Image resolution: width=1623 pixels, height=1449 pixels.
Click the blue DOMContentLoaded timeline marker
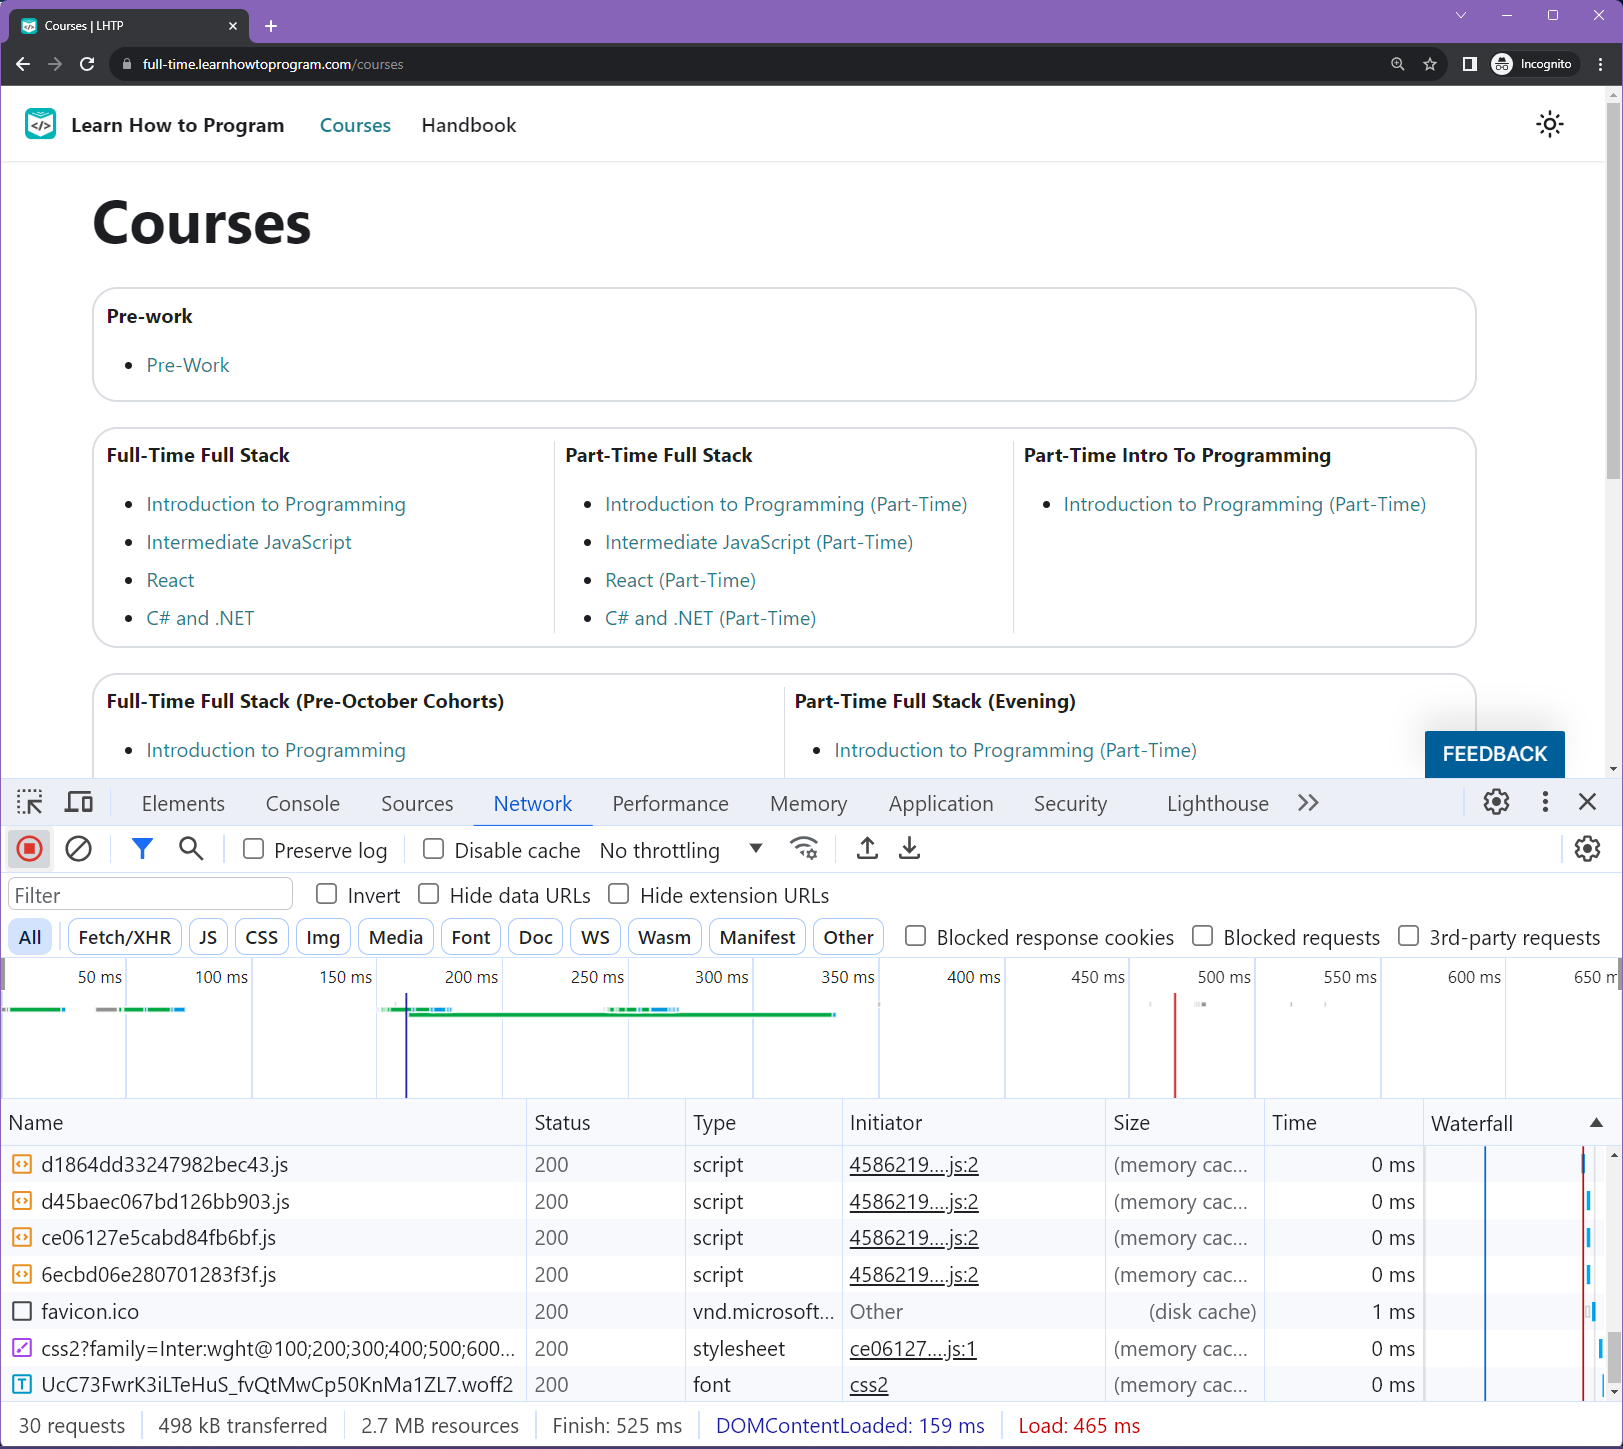click(406, 1045)
